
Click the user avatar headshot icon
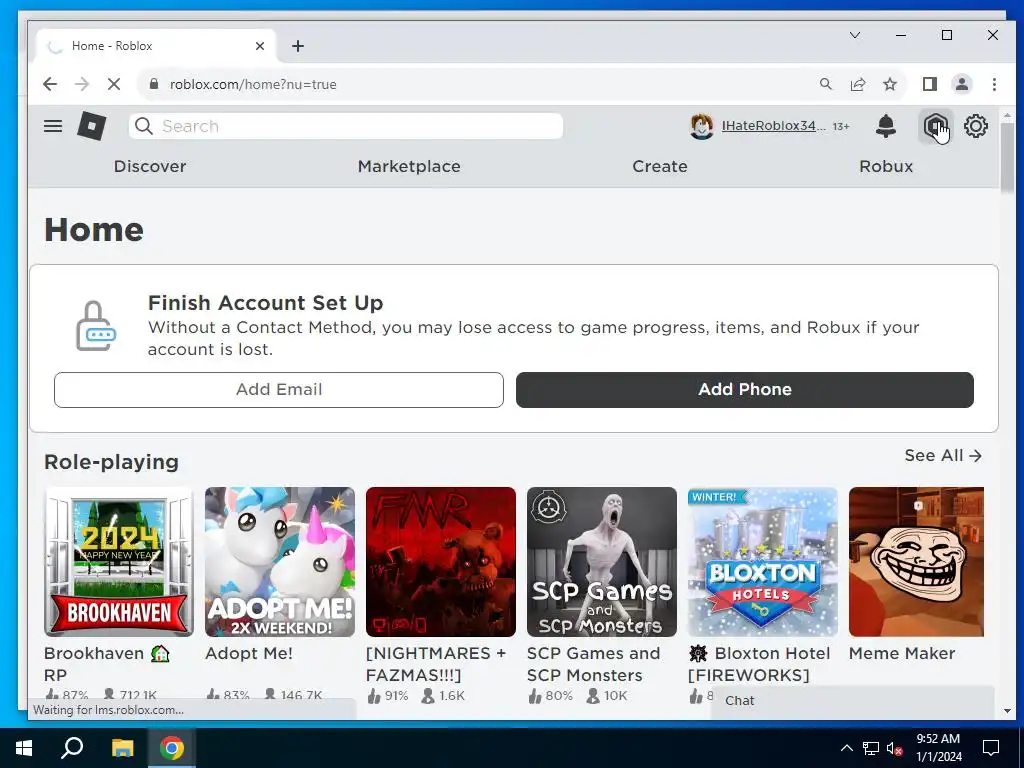click(701, 126)
